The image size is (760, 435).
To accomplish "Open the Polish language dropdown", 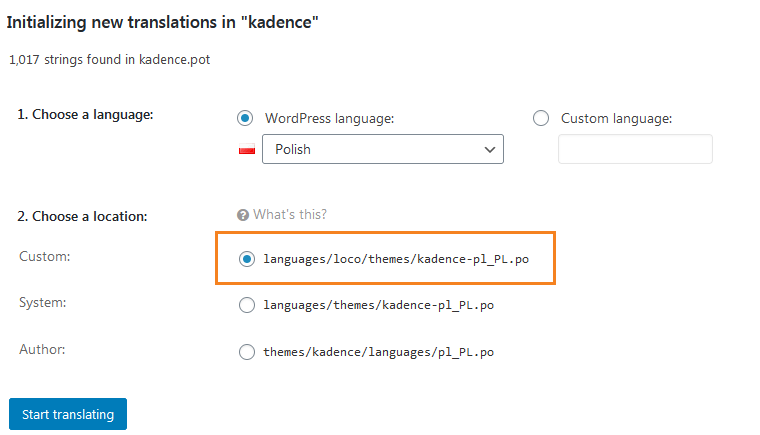I will tap(370, 149).
